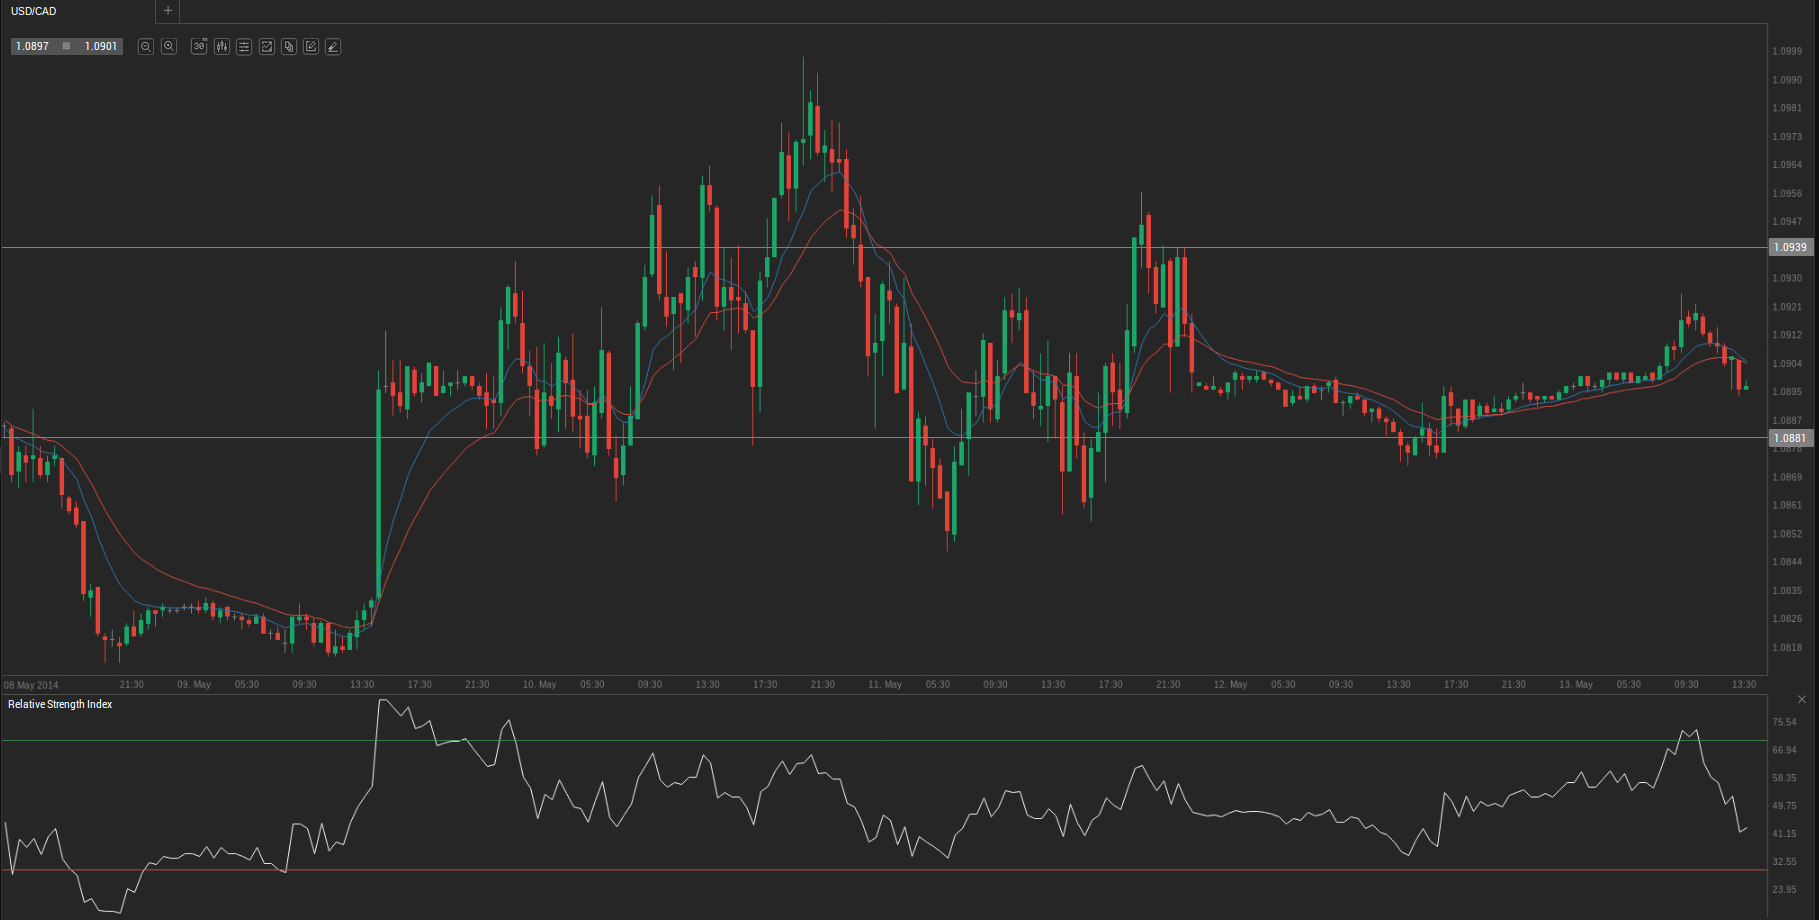Click the Relative Strength Index title
This screenshot has width=1819, height=920.
point(60,705)
